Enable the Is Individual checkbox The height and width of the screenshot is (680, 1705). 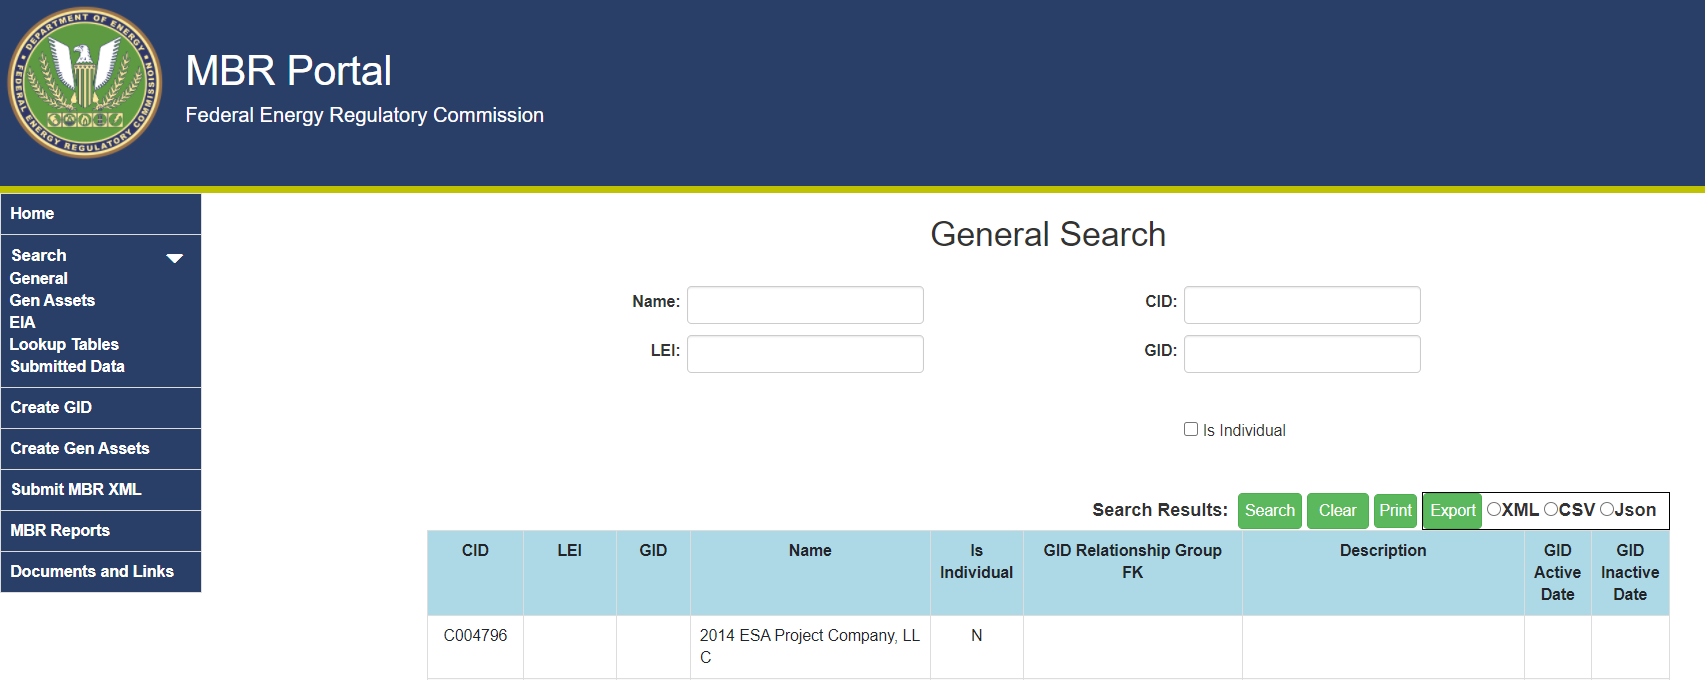tap(1191, 429)
